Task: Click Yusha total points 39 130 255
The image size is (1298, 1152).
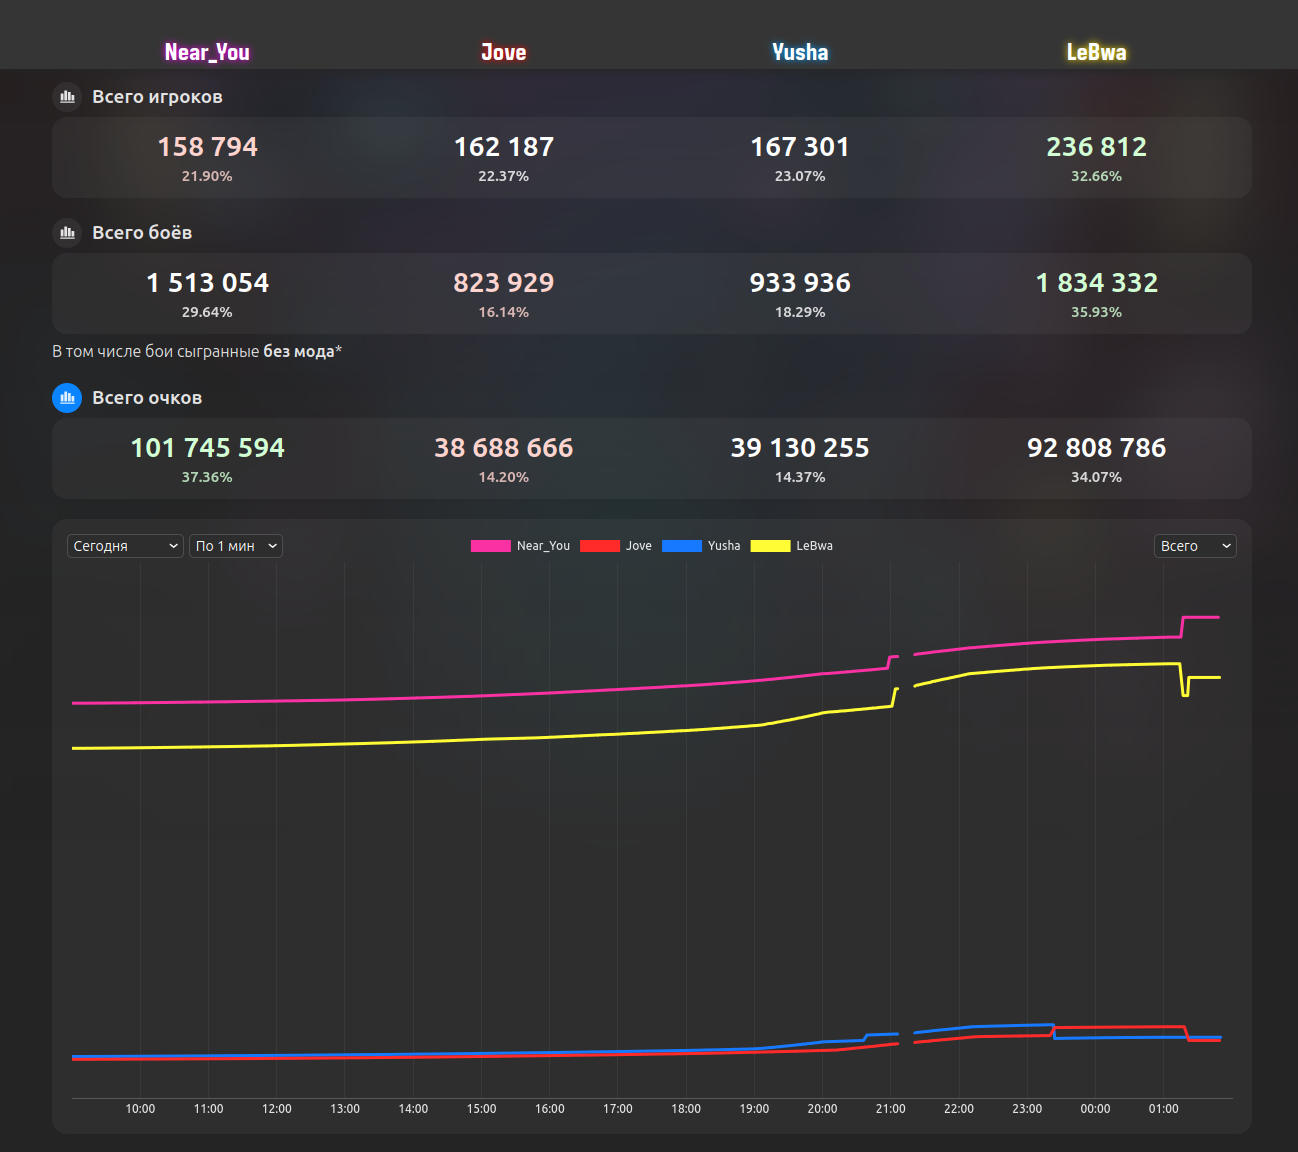Action: 800,448
